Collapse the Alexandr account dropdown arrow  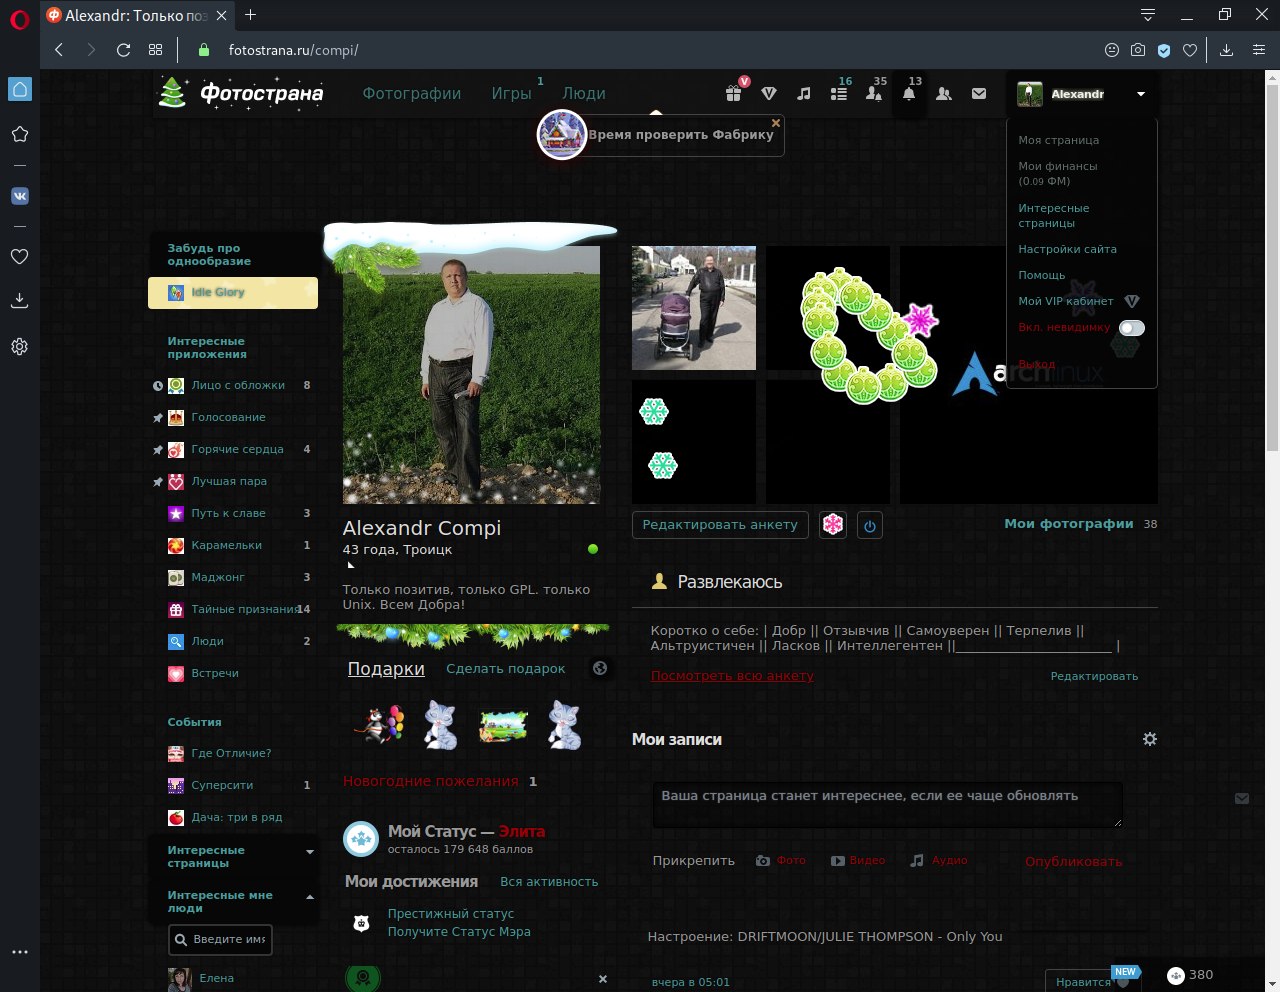[1141, 94]
